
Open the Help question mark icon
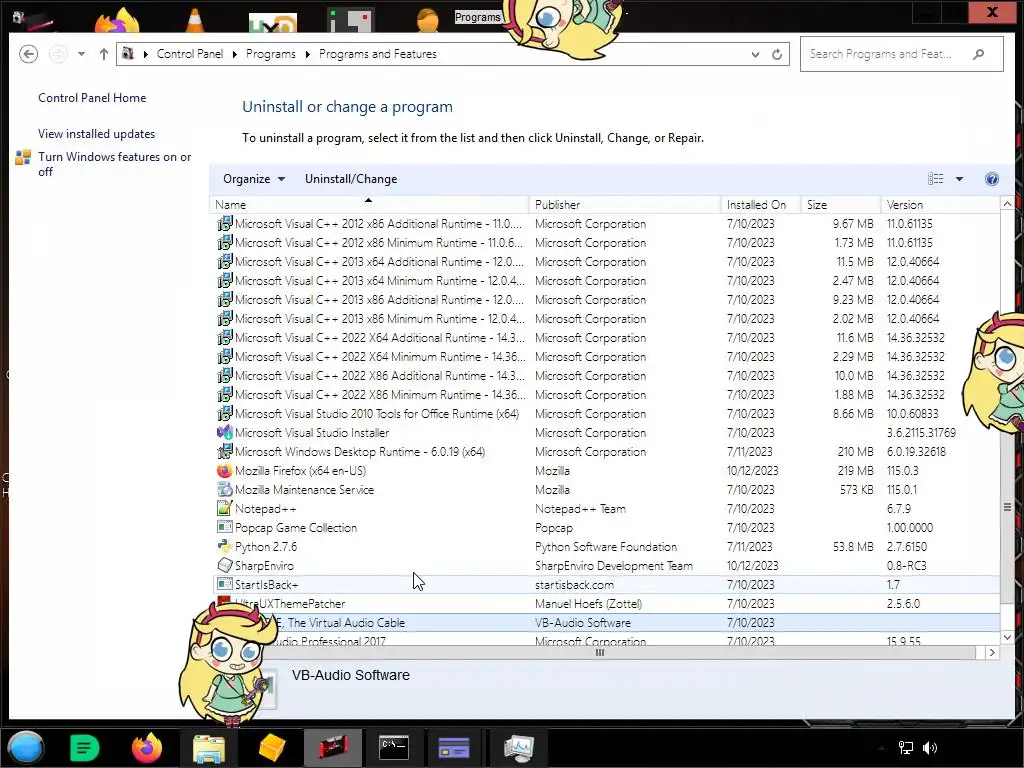pyautogui.click(x=991, y=179)
